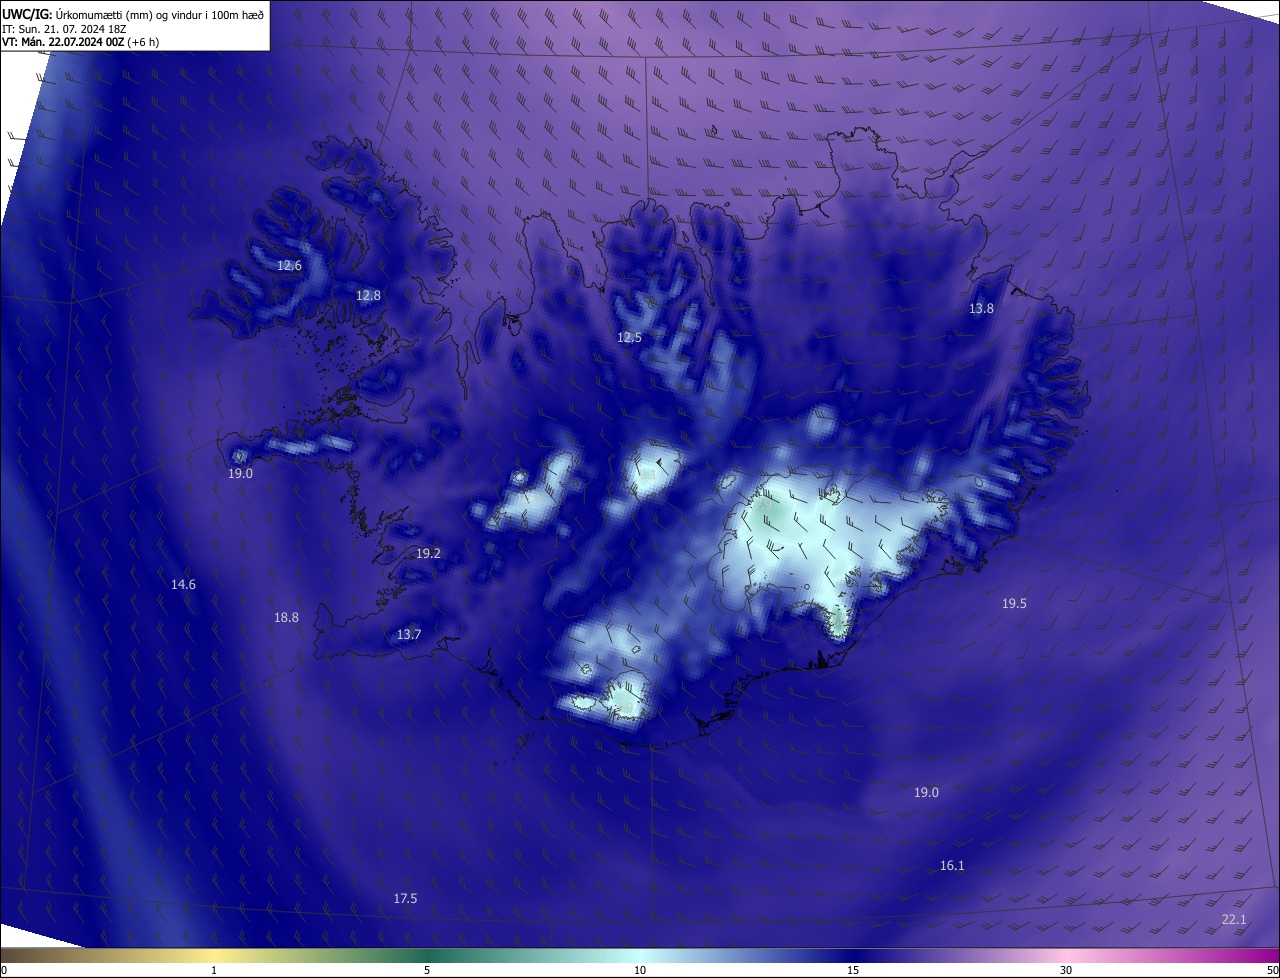Click the 19.5 value off the east coast

[x=1014, y=604]
